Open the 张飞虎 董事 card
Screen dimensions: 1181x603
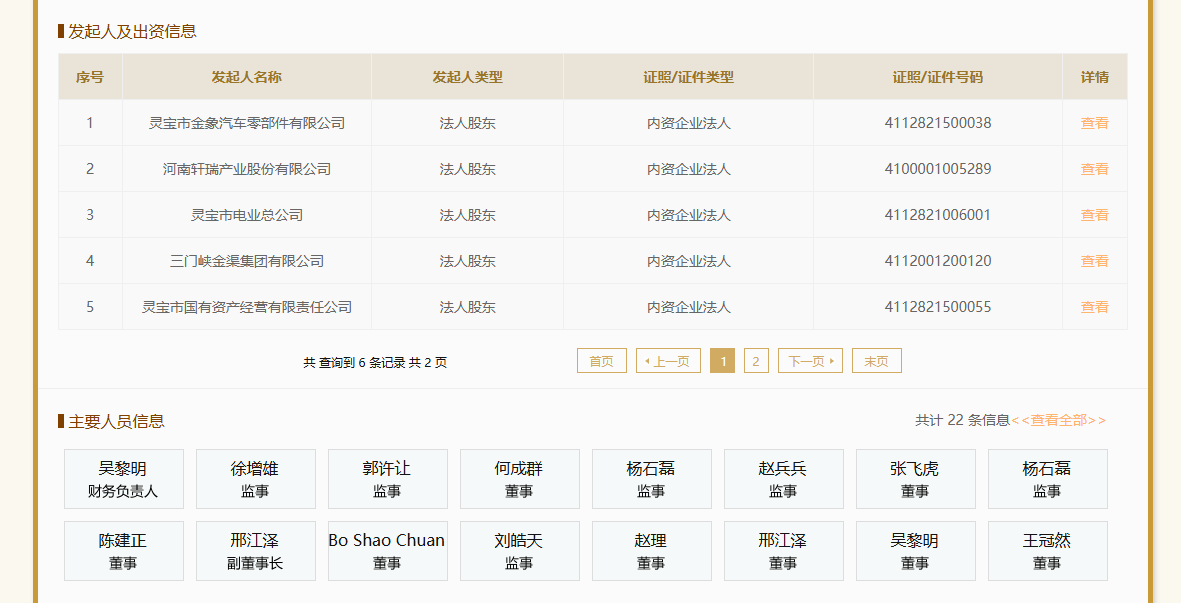point(915,479)
